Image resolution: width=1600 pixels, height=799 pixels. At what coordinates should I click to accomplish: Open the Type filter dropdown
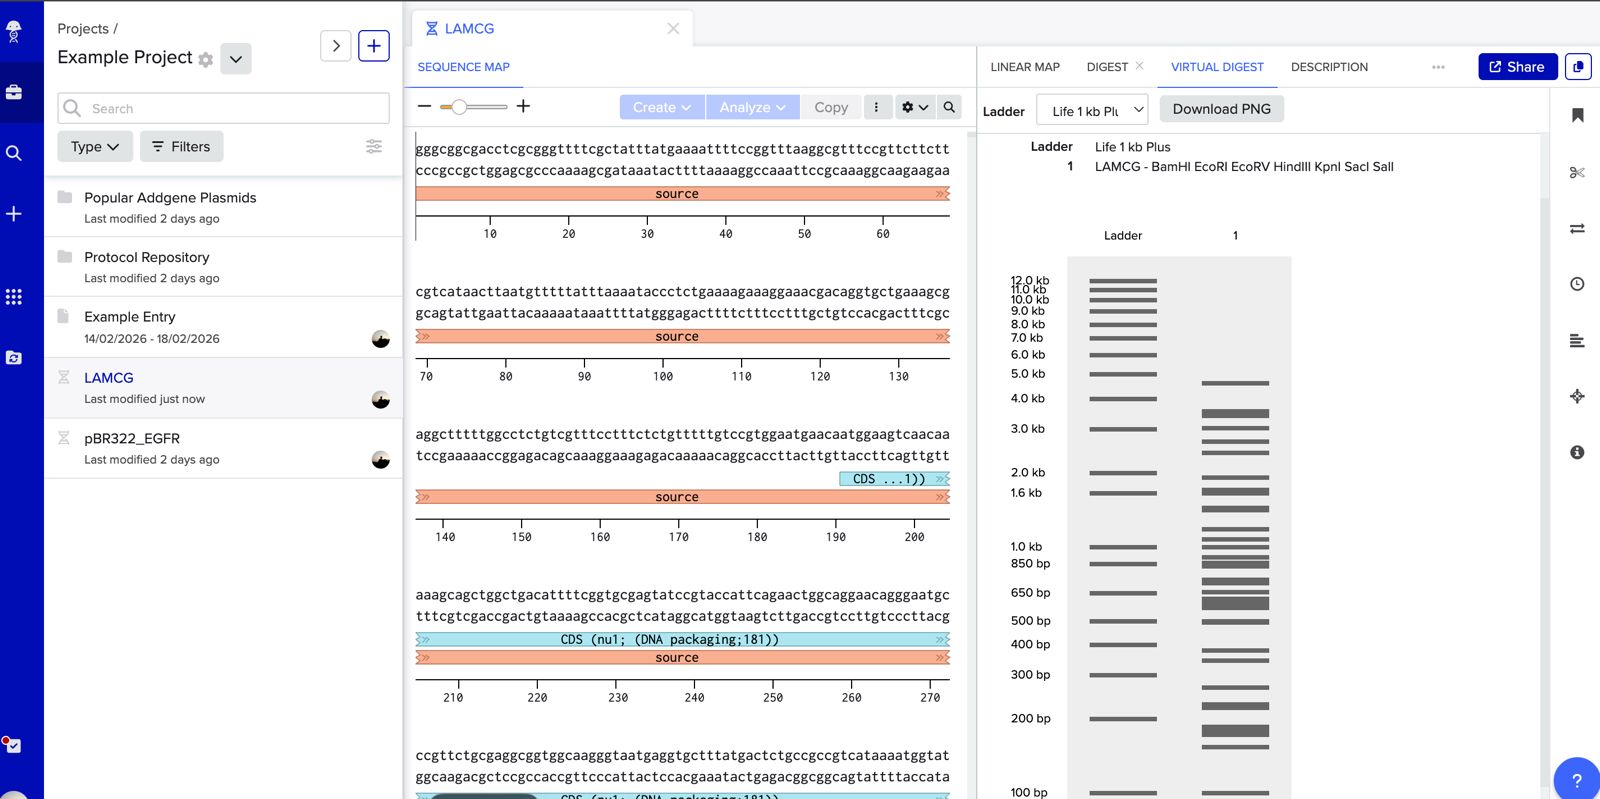[95, 146]
